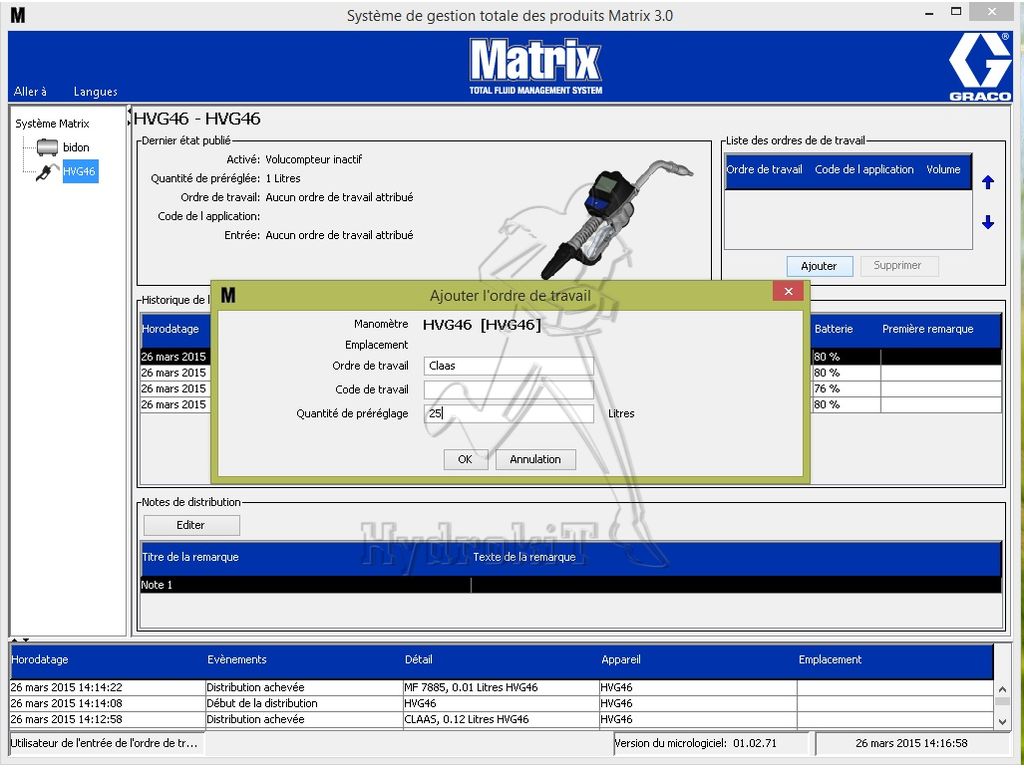This screenshot has height=768, width=1024.
Task: Click Editer in Notes de distribution
Action: coord(191,524)
